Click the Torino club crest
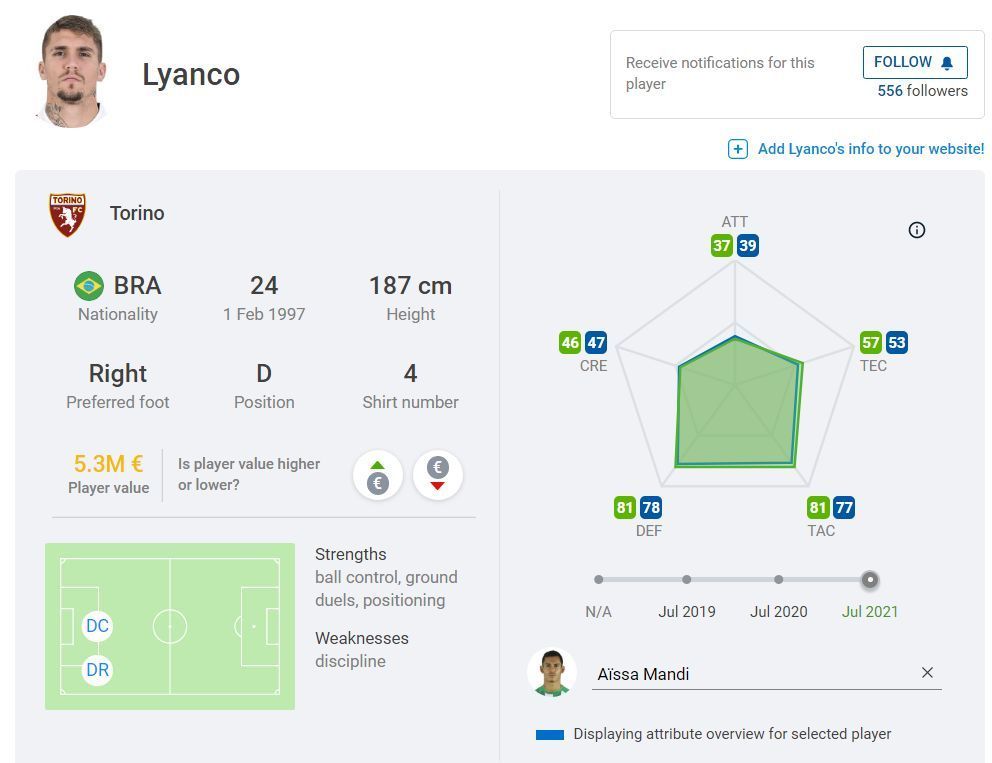 click(68, 214)
